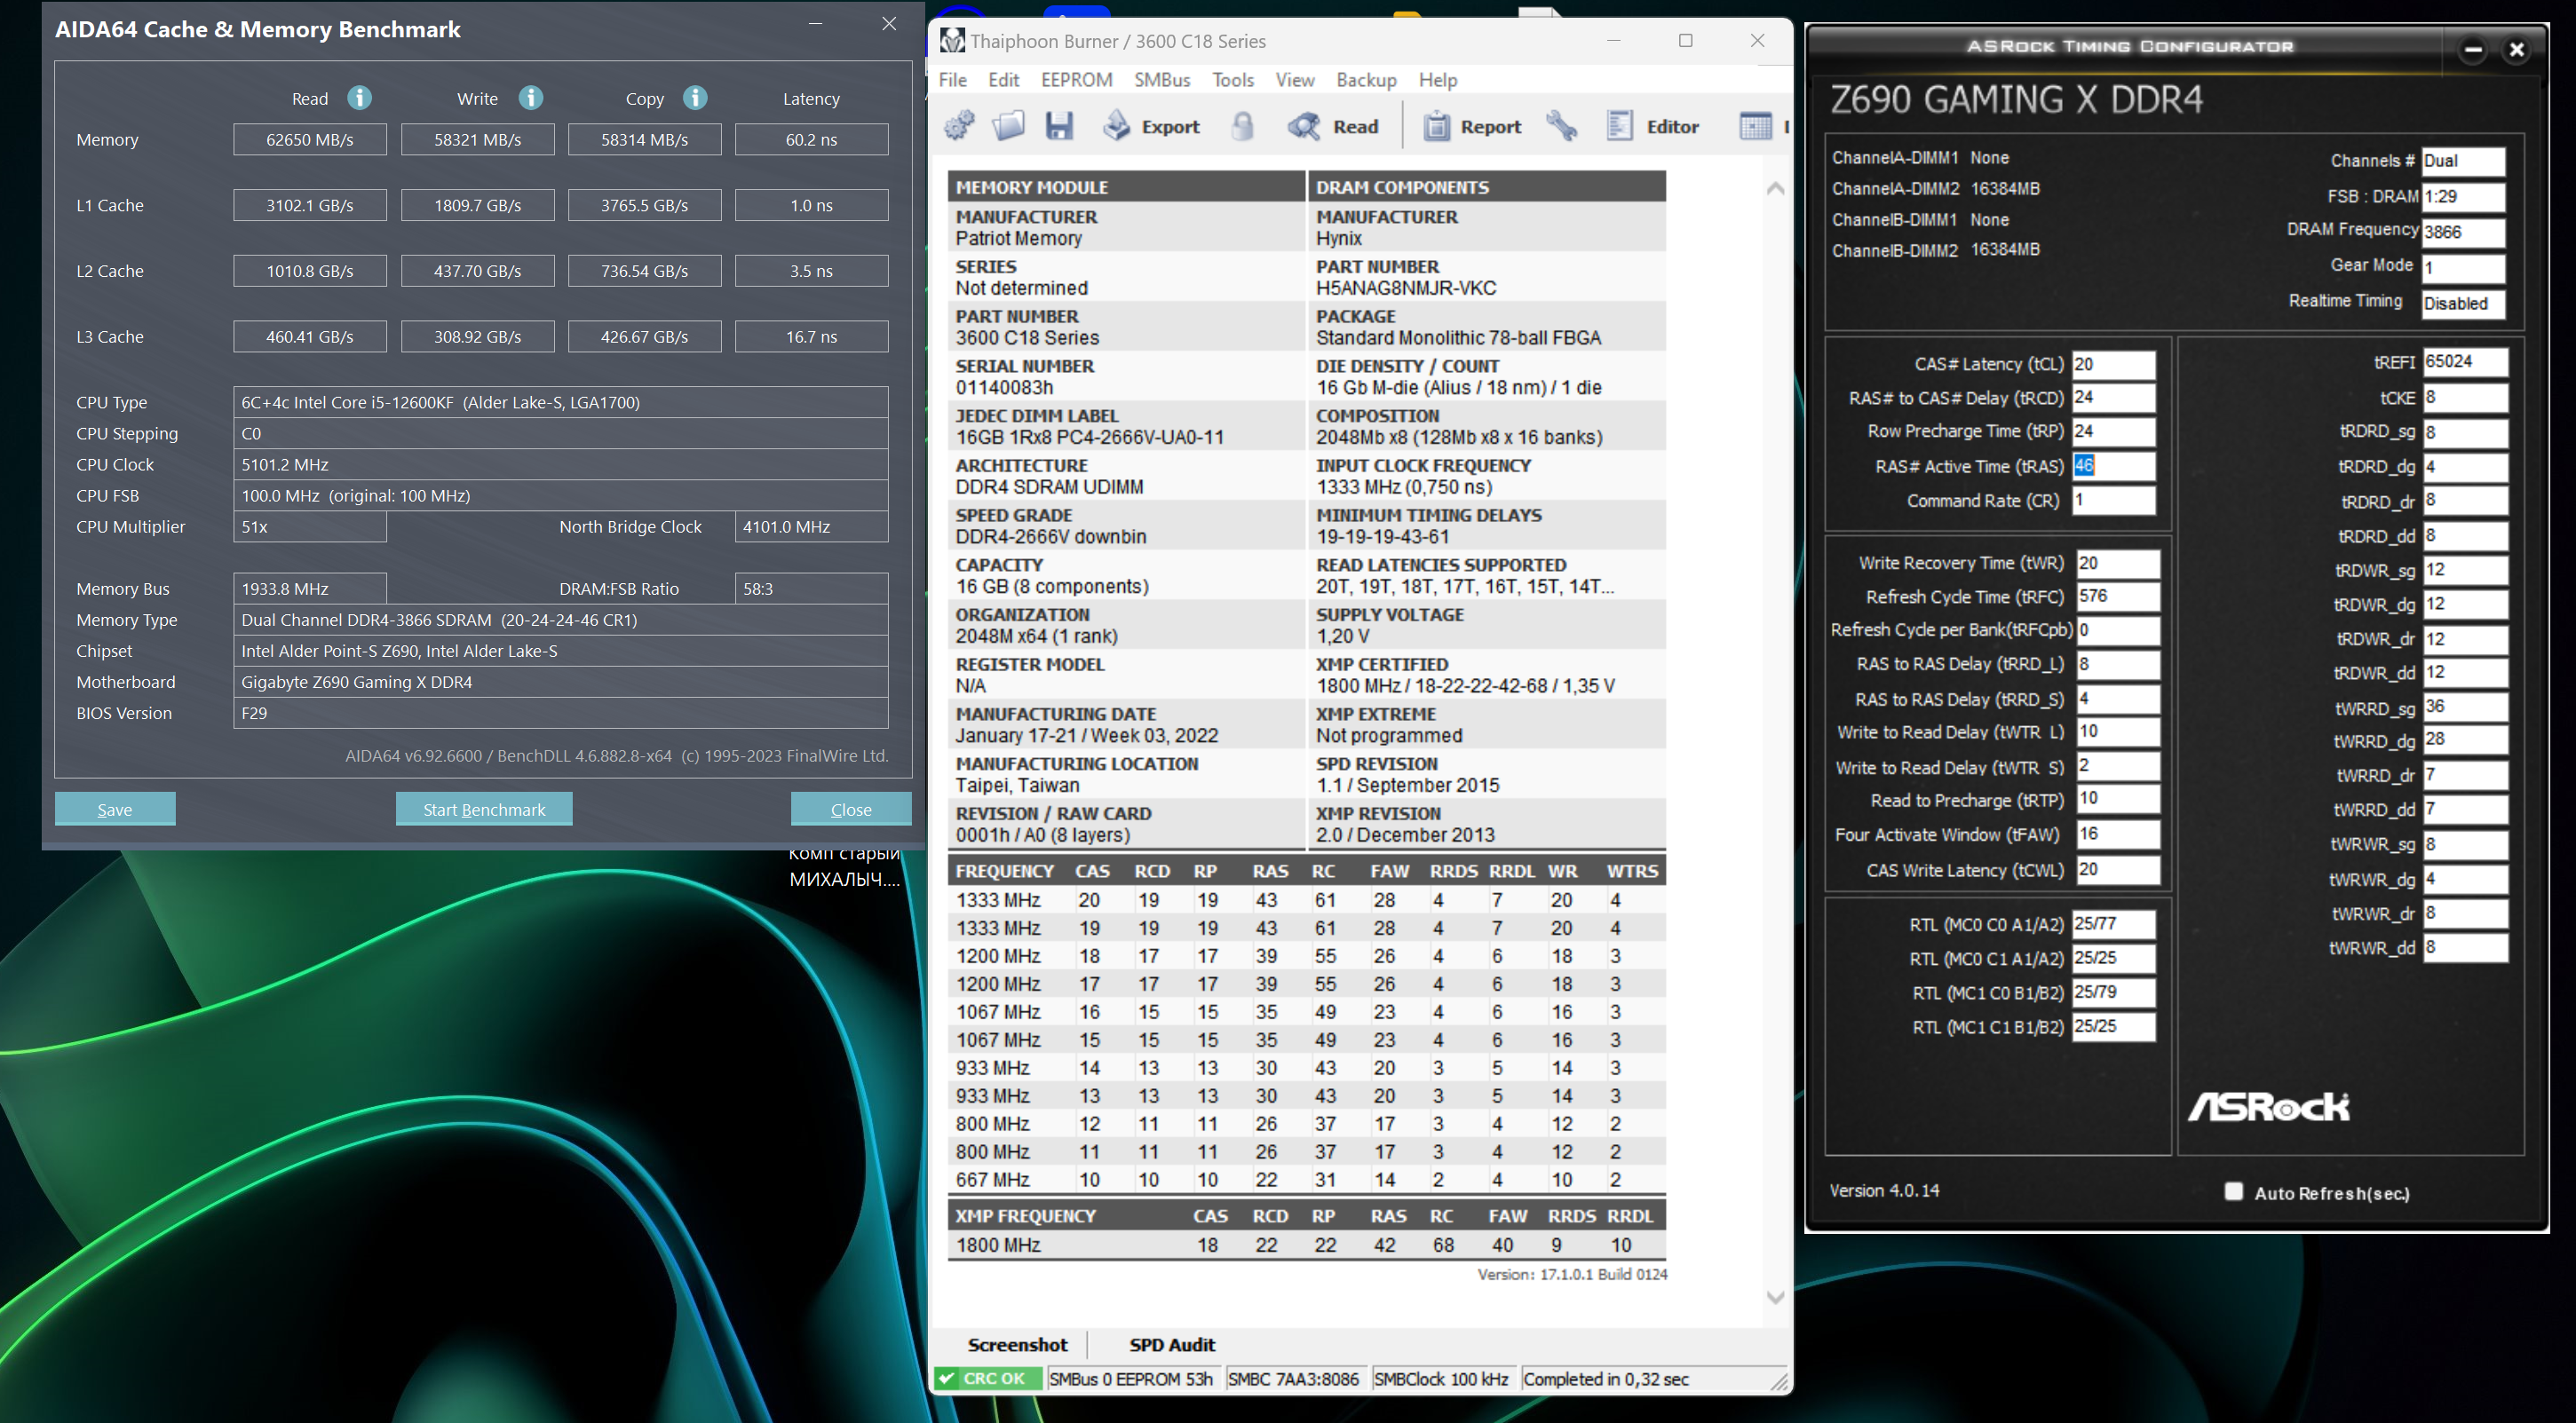Enable the Auto Refresh(sec) checkbox
The height and width of the screenshot is (1423, 2576).
[2233, 1191]
